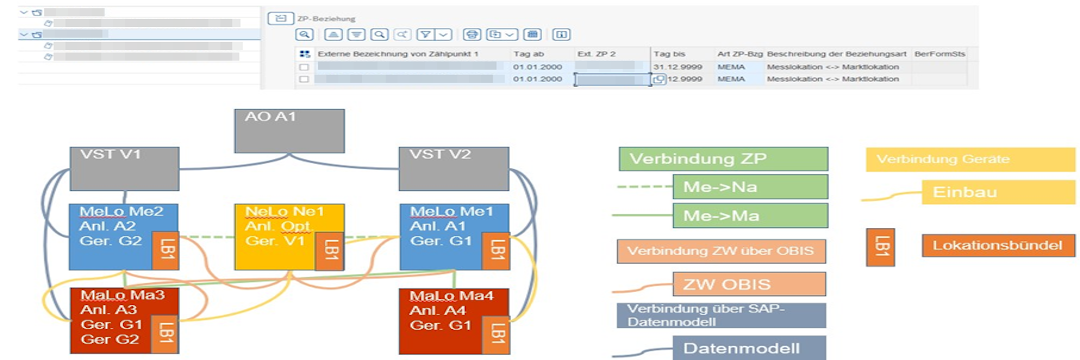Show table info with the i icon
The width and height of the screenshot is (1080, 360).
pos(561,34)
